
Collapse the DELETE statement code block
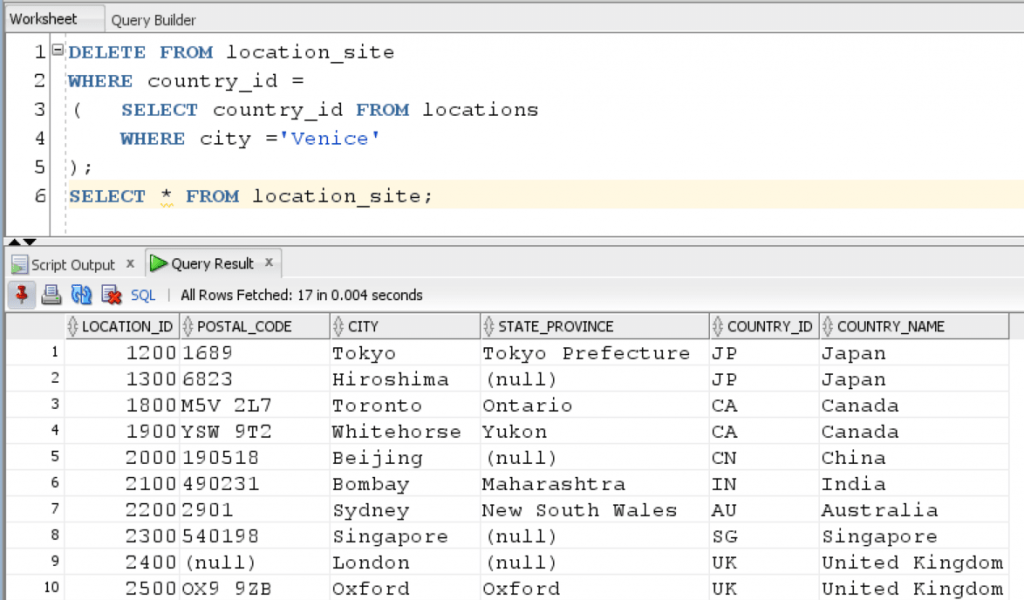coord(58,50)
